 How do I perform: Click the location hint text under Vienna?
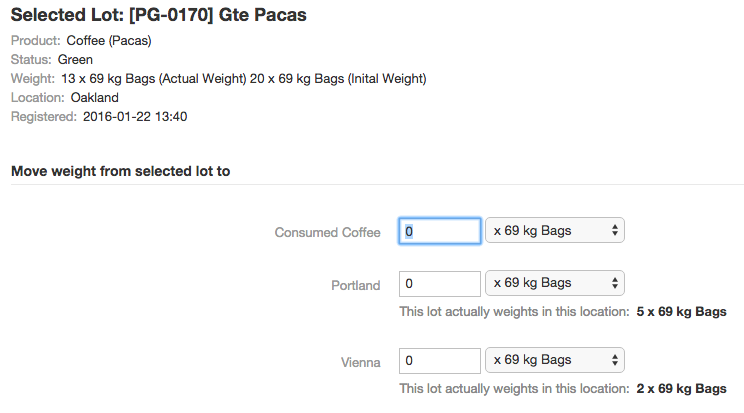pyautogui.click(x=514, y=389)
